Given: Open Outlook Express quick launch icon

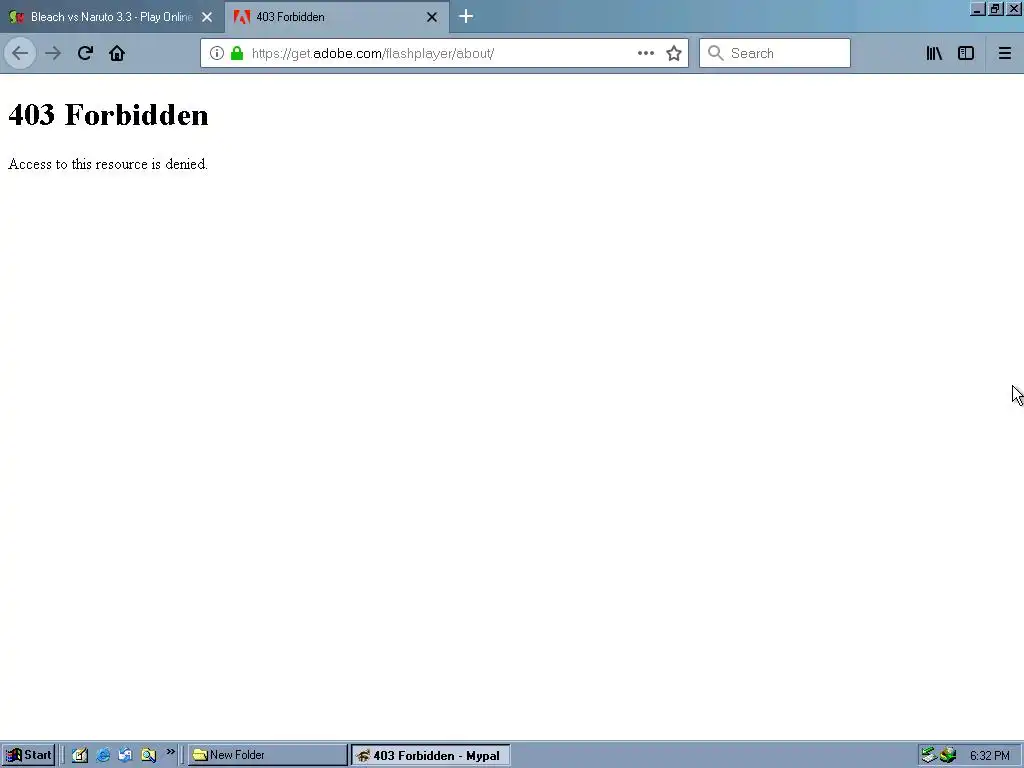Looking at the screenshot, I should click(125, 755).
